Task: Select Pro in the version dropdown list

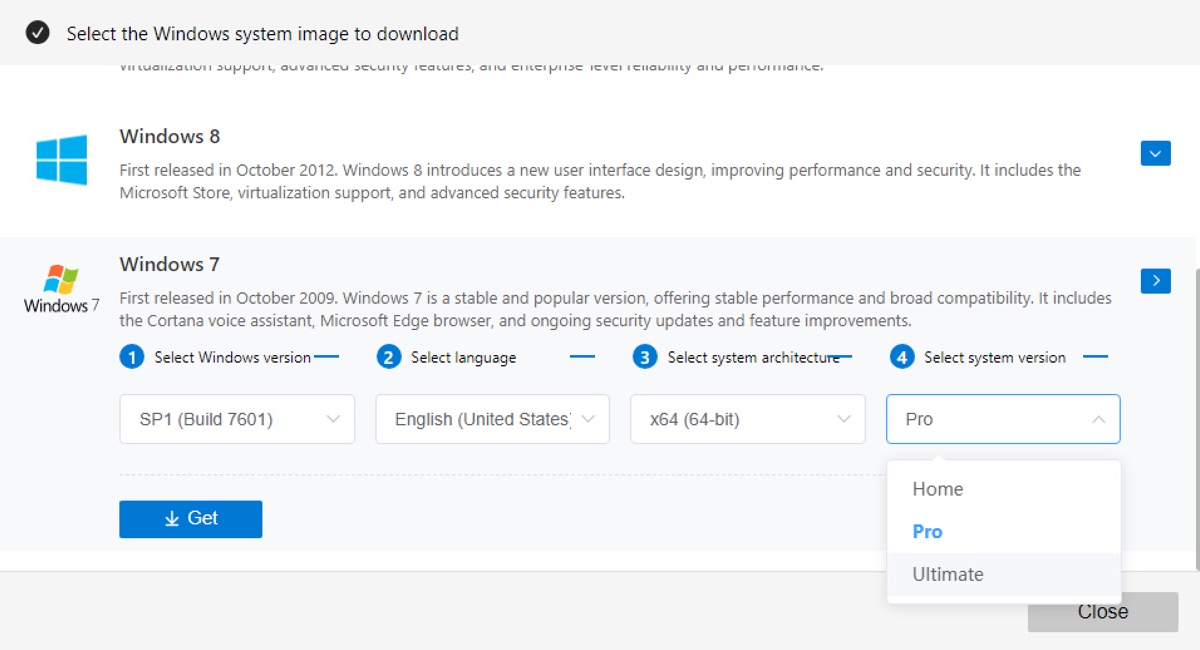Action: coord(926,531)
